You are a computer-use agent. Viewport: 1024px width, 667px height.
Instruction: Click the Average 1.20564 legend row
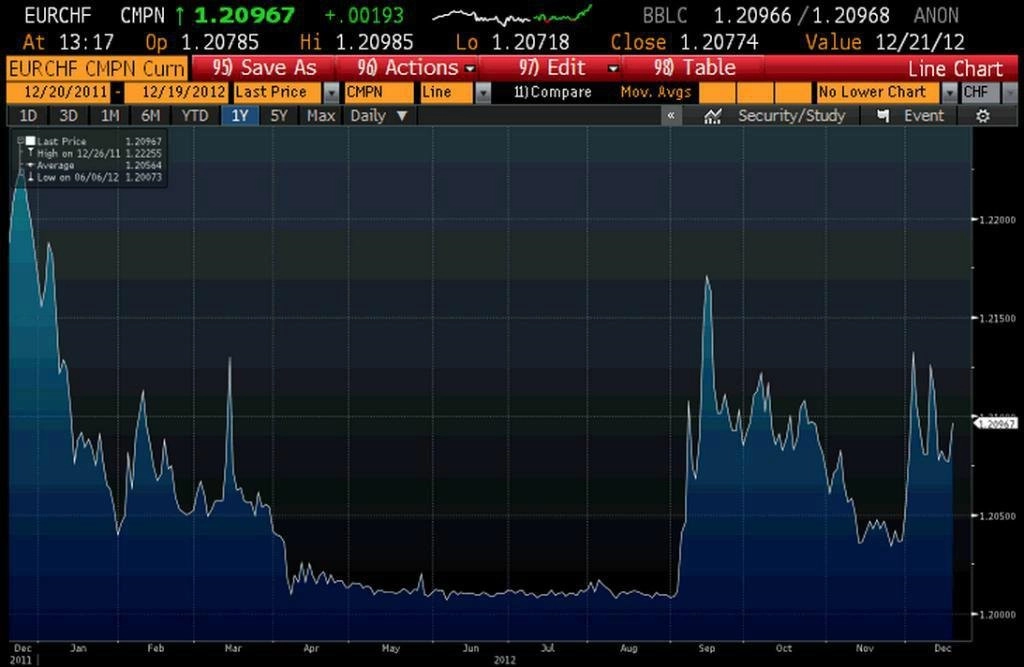point(93,165)
